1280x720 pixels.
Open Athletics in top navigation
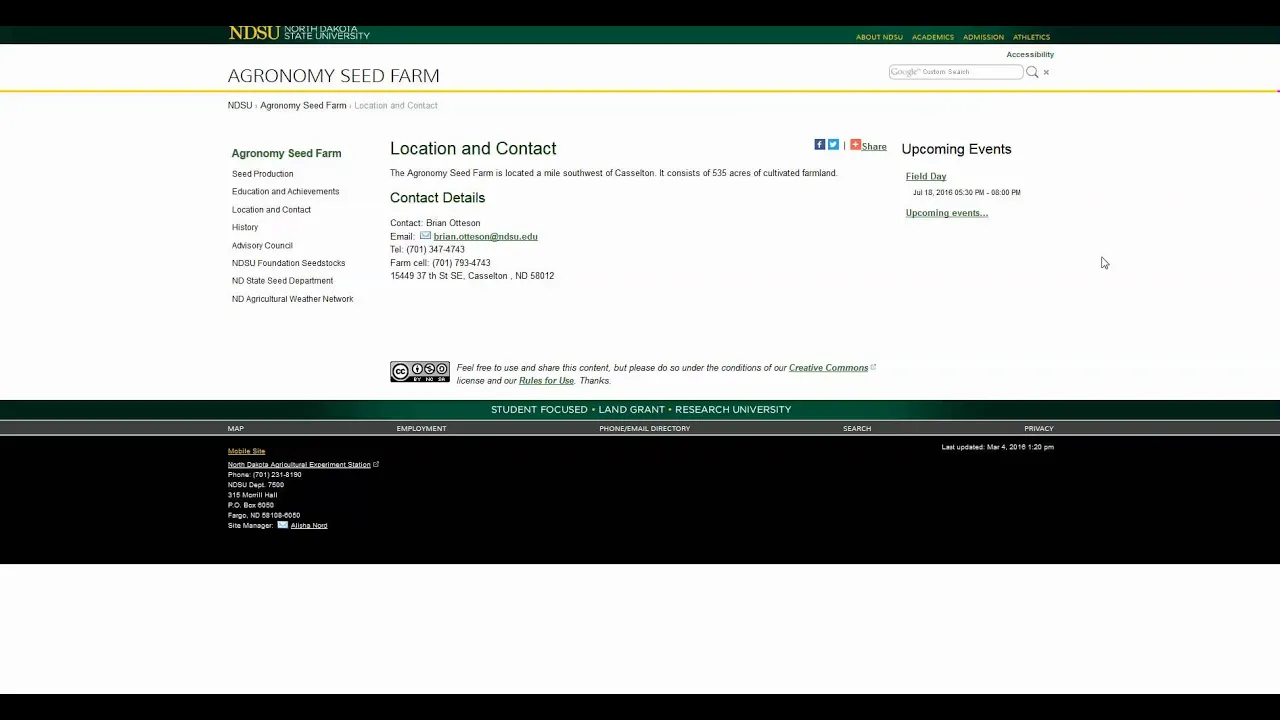tap(1031, 37)
